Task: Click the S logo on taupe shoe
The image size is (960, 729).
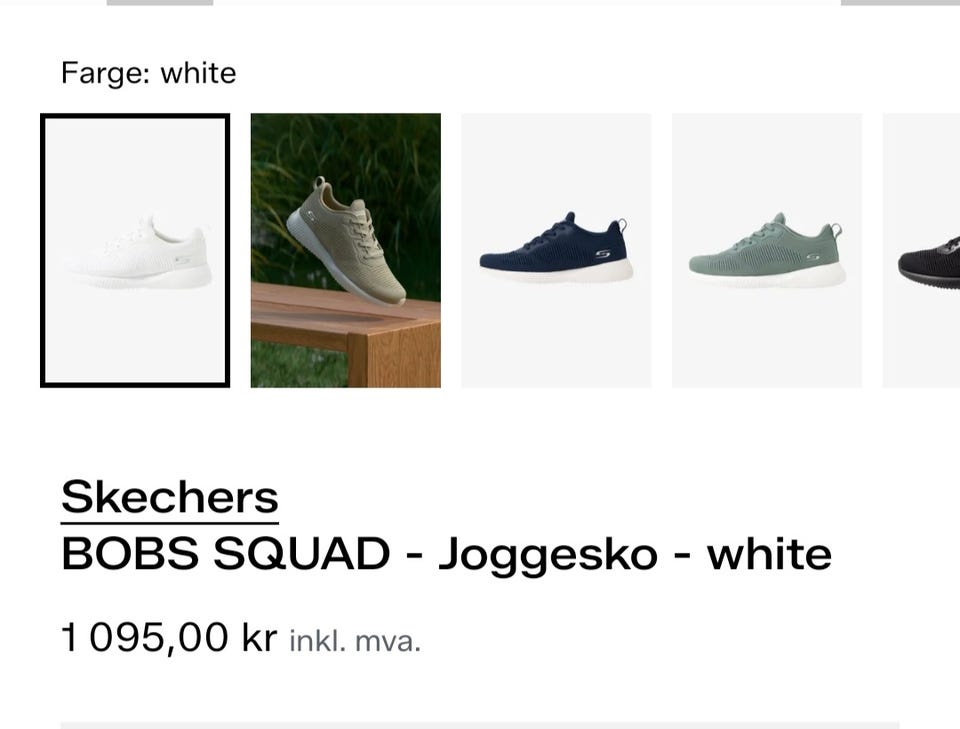Action: (310, 215)
